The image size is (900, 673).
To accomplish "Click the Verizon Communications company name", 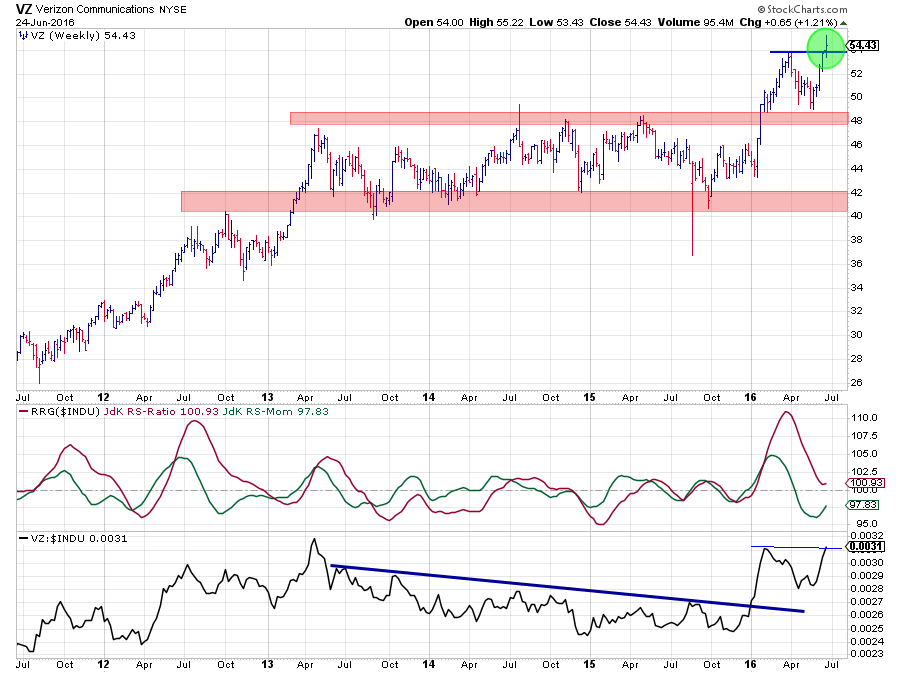I will 95,9.
